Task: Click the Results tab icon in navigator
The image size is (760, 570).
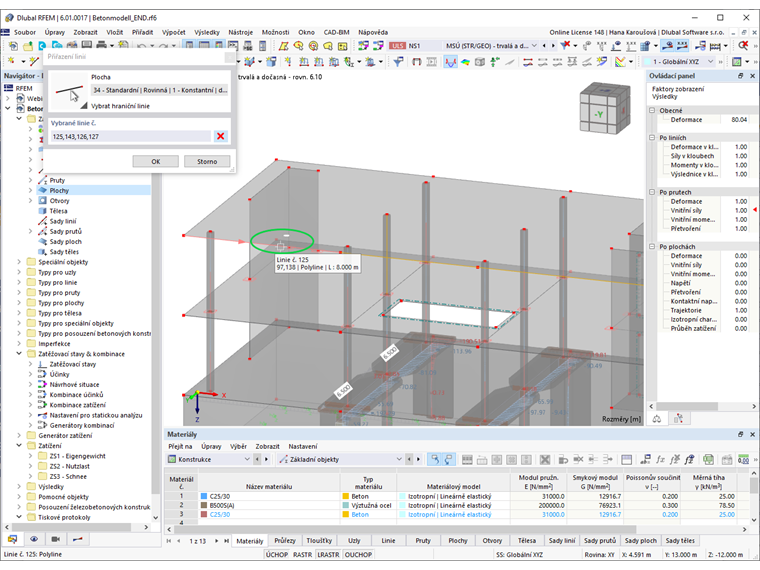Action: (78, 539)
